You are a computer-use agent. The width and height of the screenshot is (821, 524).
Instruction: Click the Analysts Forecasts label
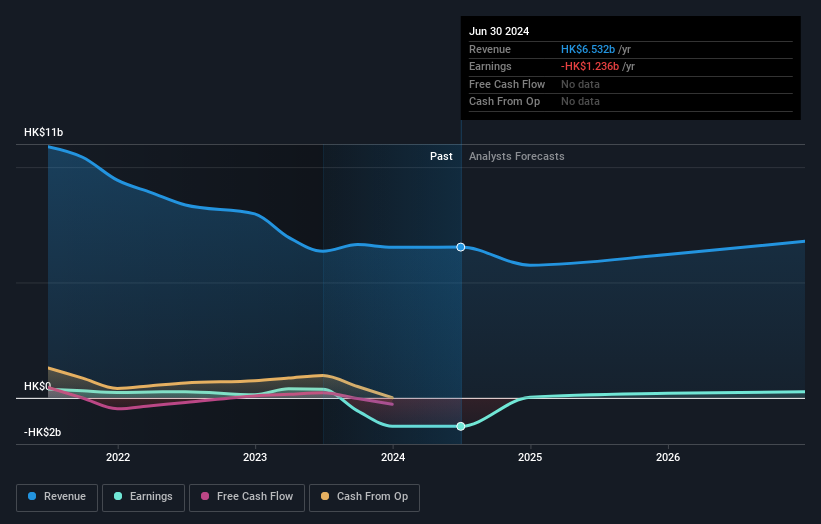[x=517, y=157]
